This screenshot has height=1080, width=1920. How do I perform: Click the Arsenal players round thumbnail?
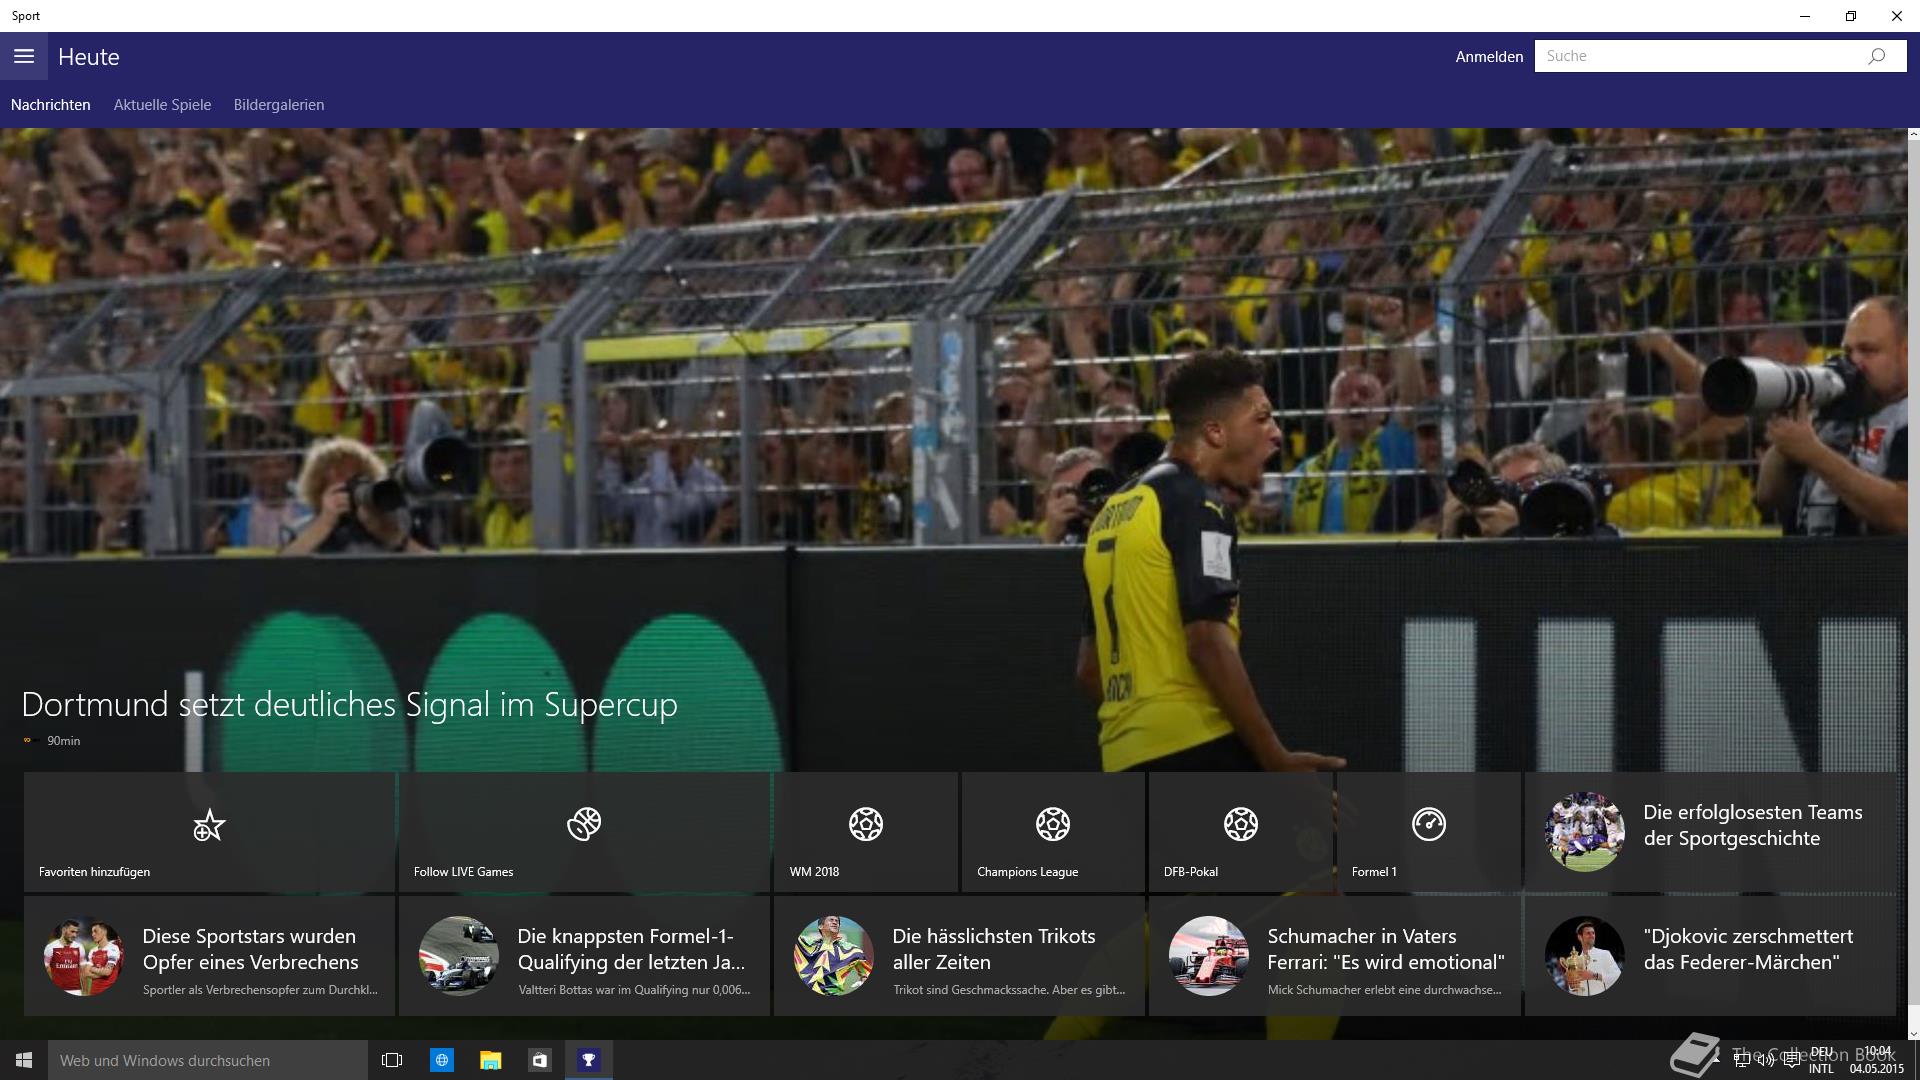[83, 956]
